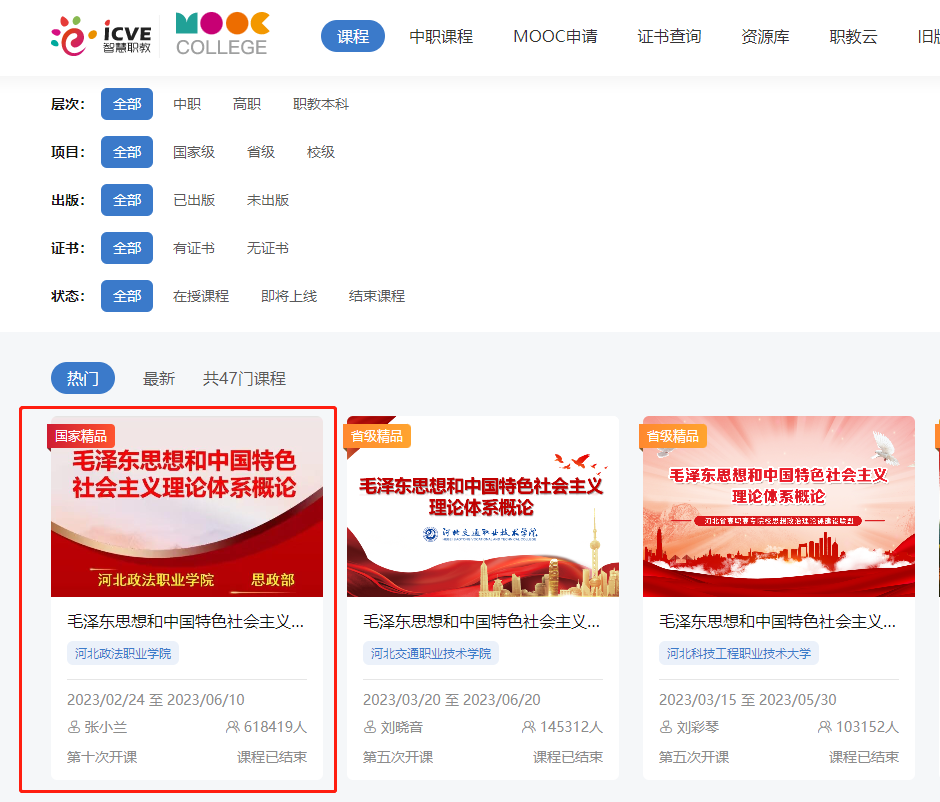This screenshot has height=802, width=940.
Task: Switch to the 最新 sort tab
Action: point(159,378)
